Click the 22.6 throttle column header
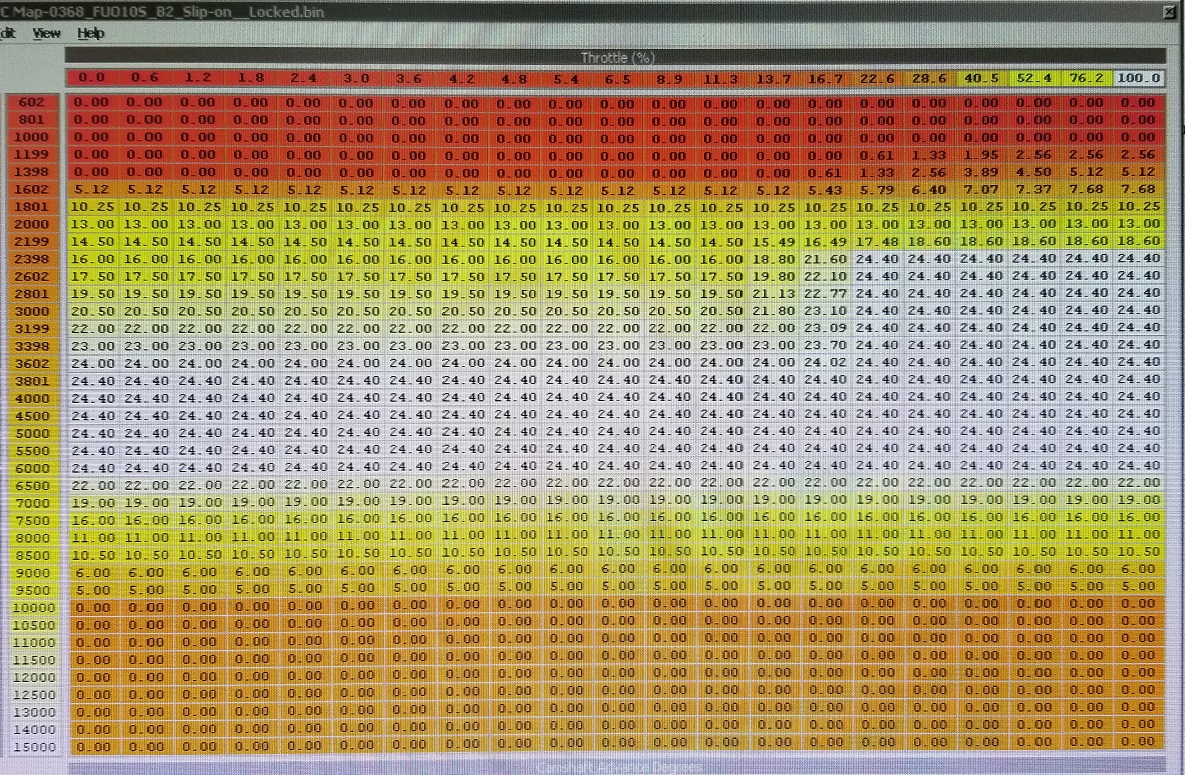Screen dimensions: 1185x775 tap(876, 78)
